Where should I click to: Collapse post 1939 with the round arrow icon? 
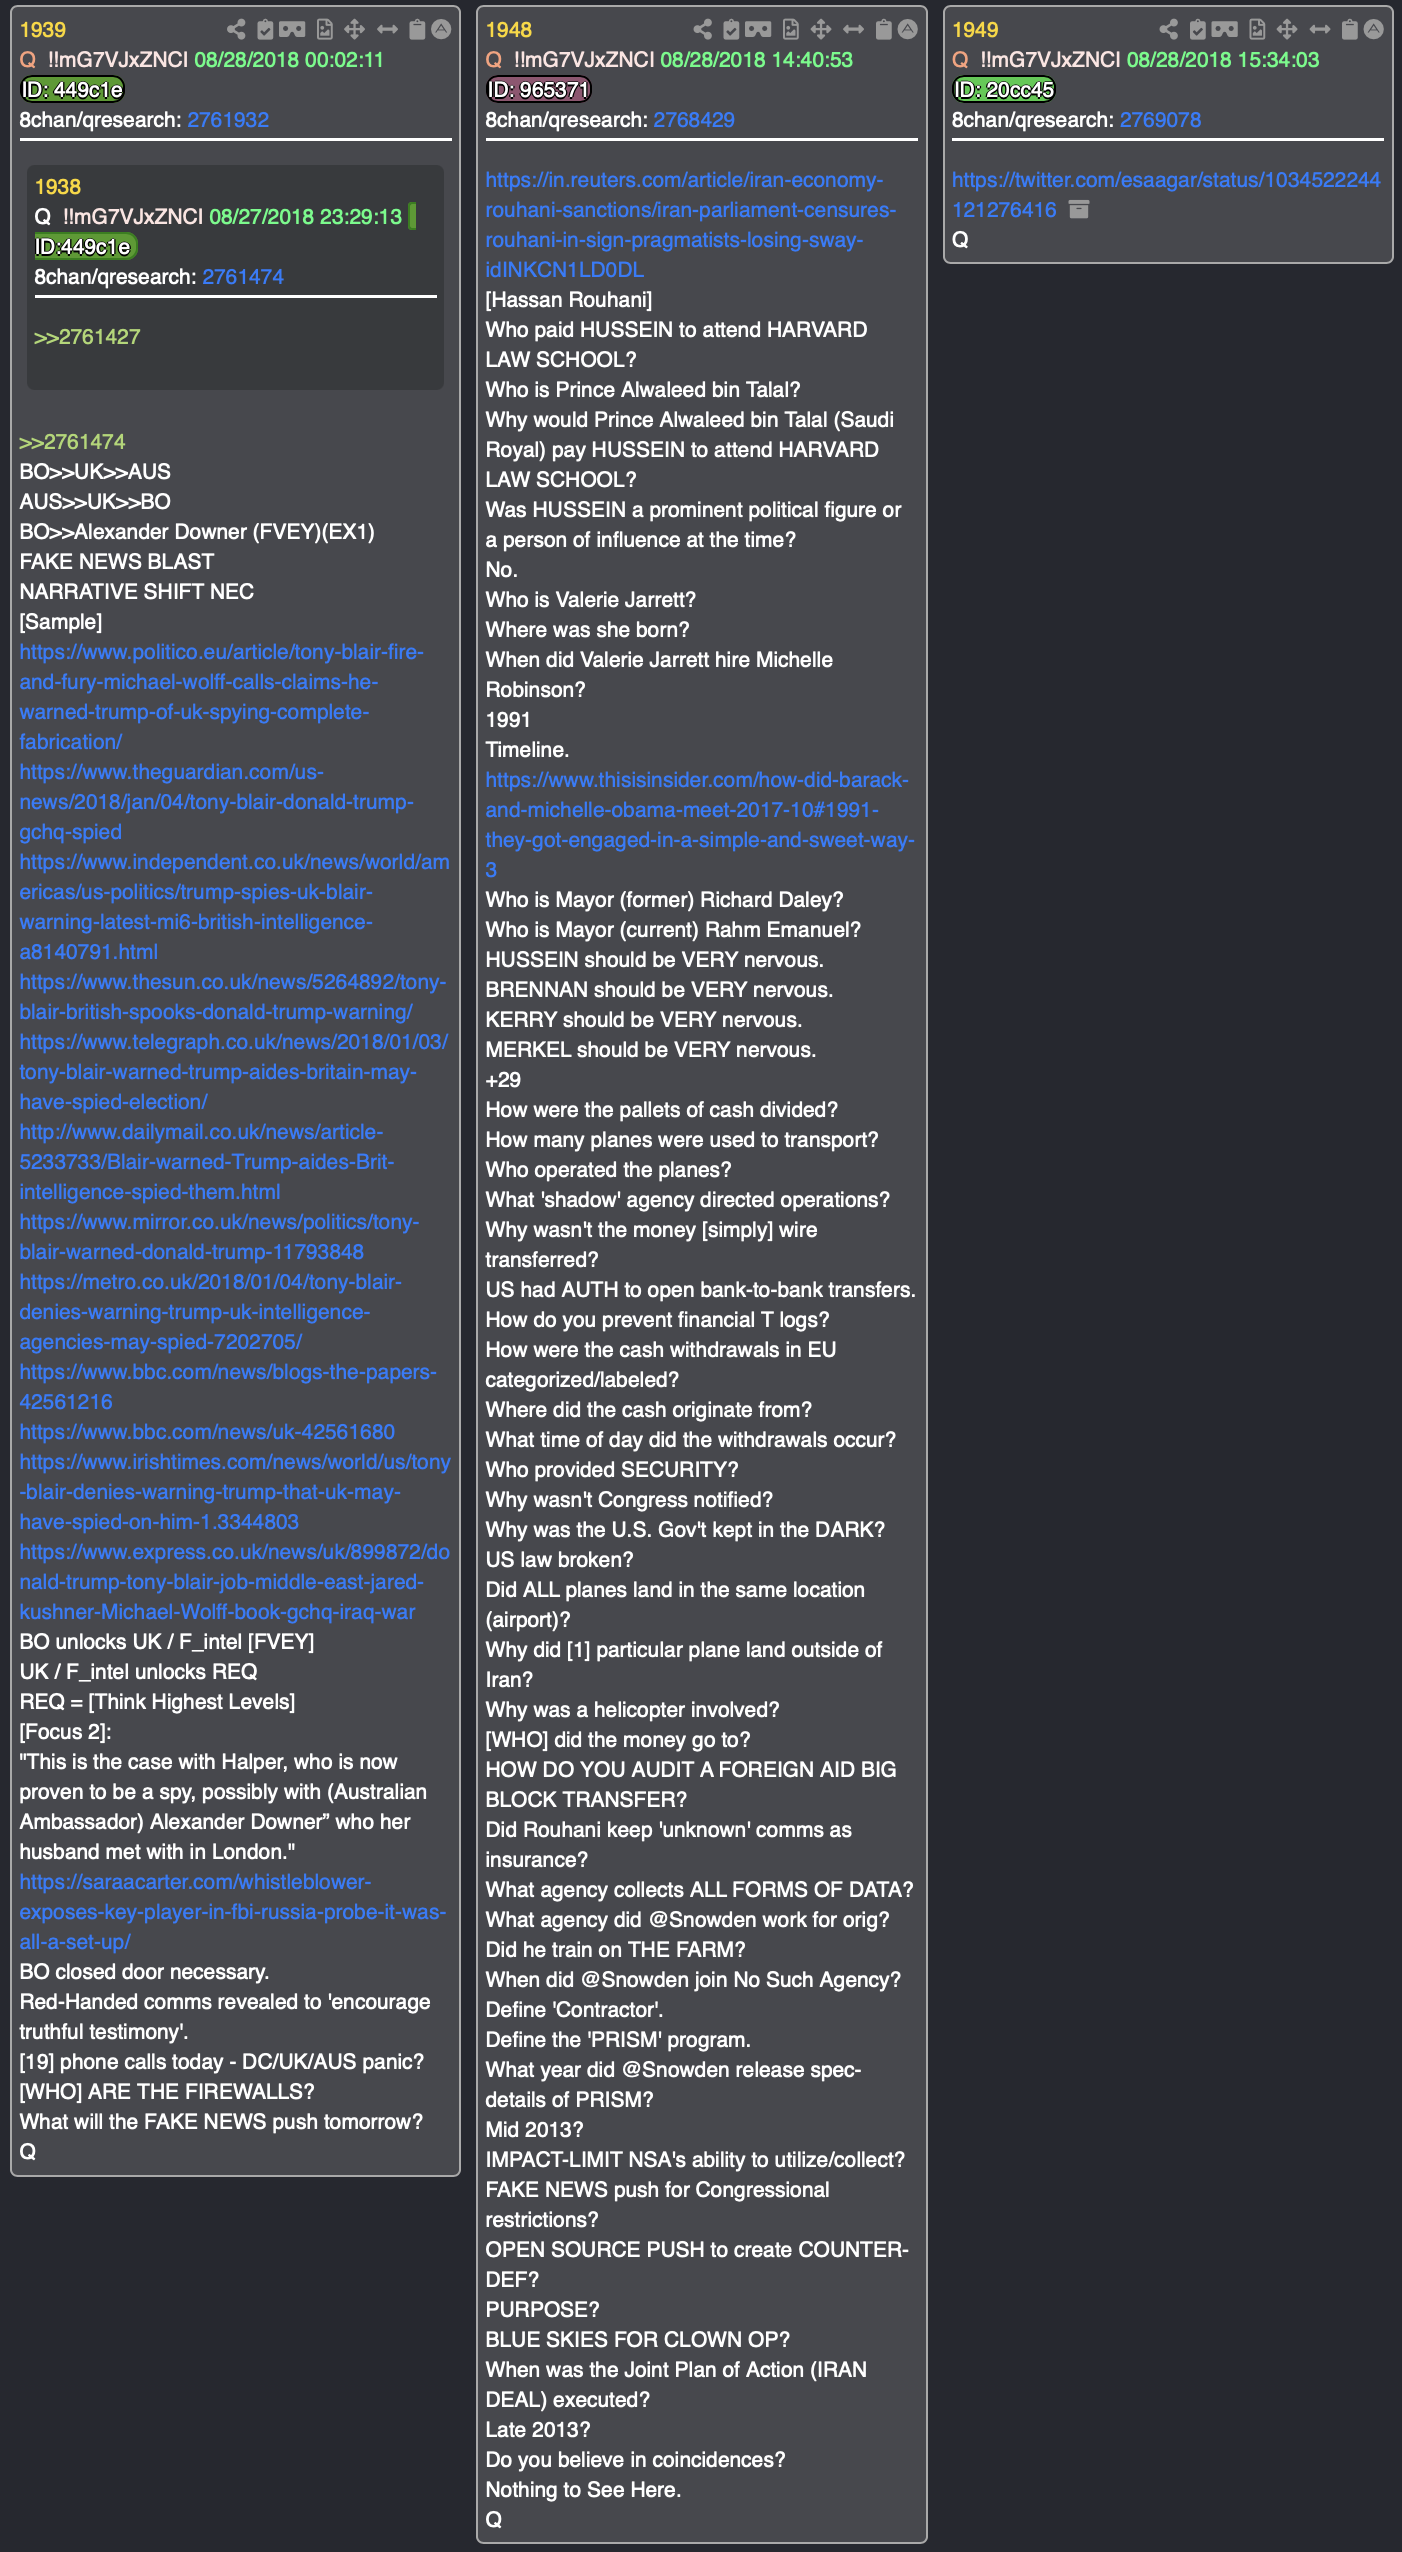[441, 30]
